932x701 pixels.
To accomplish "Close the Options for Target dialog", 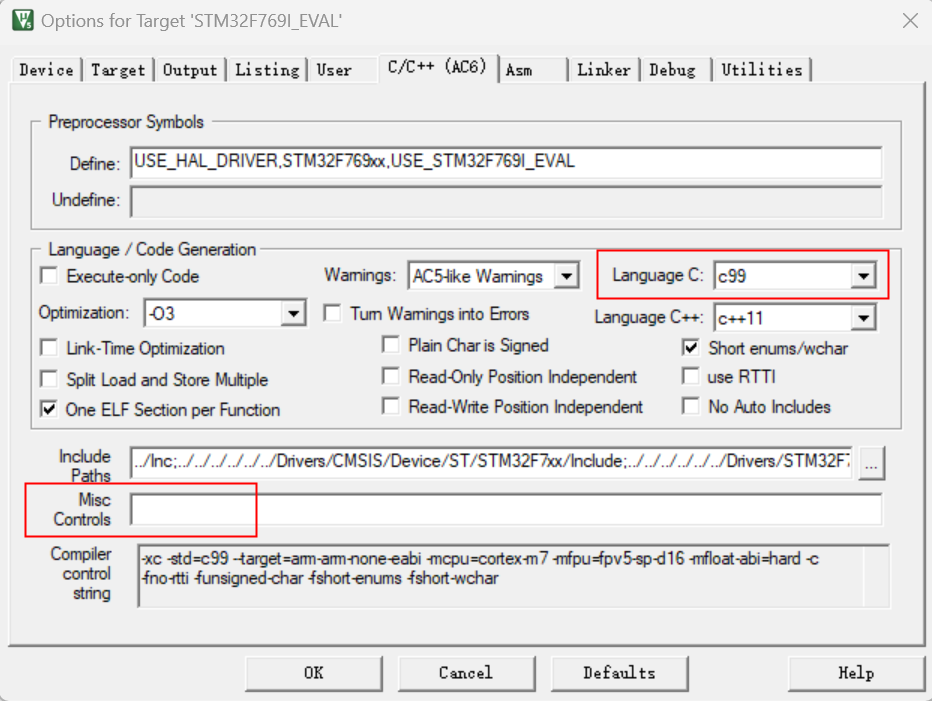I will (909, 20).
